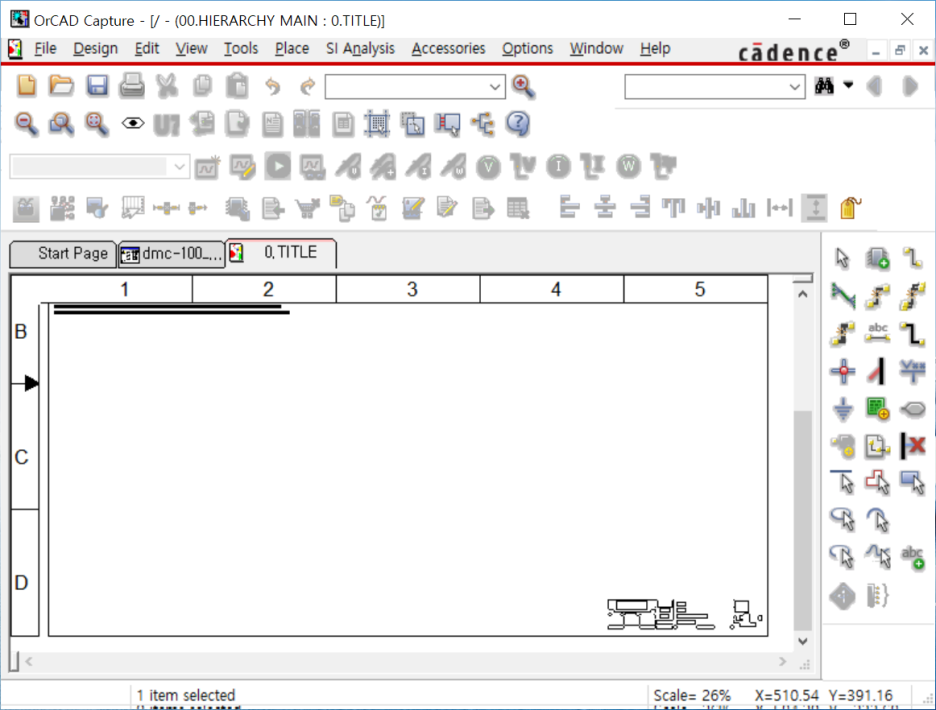Open the View menu
Screen dimensions: 936x710
[191, 48]
